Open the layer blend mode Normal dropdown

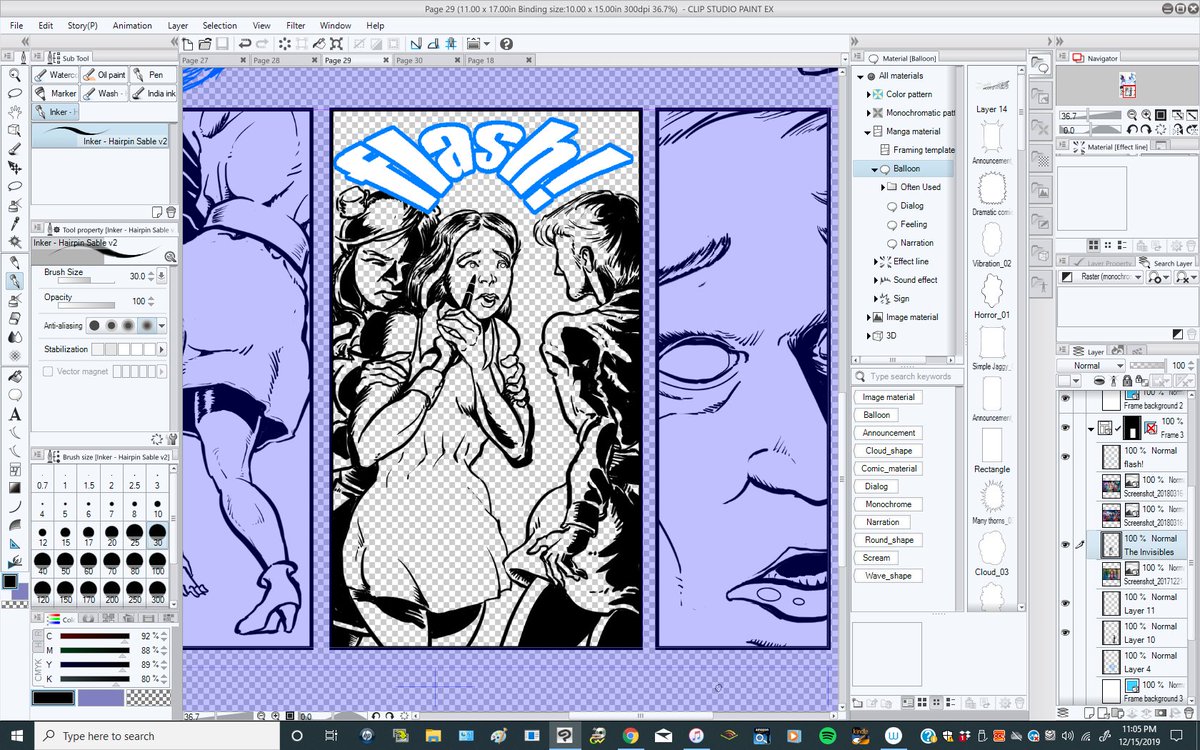coord(1093,366)
